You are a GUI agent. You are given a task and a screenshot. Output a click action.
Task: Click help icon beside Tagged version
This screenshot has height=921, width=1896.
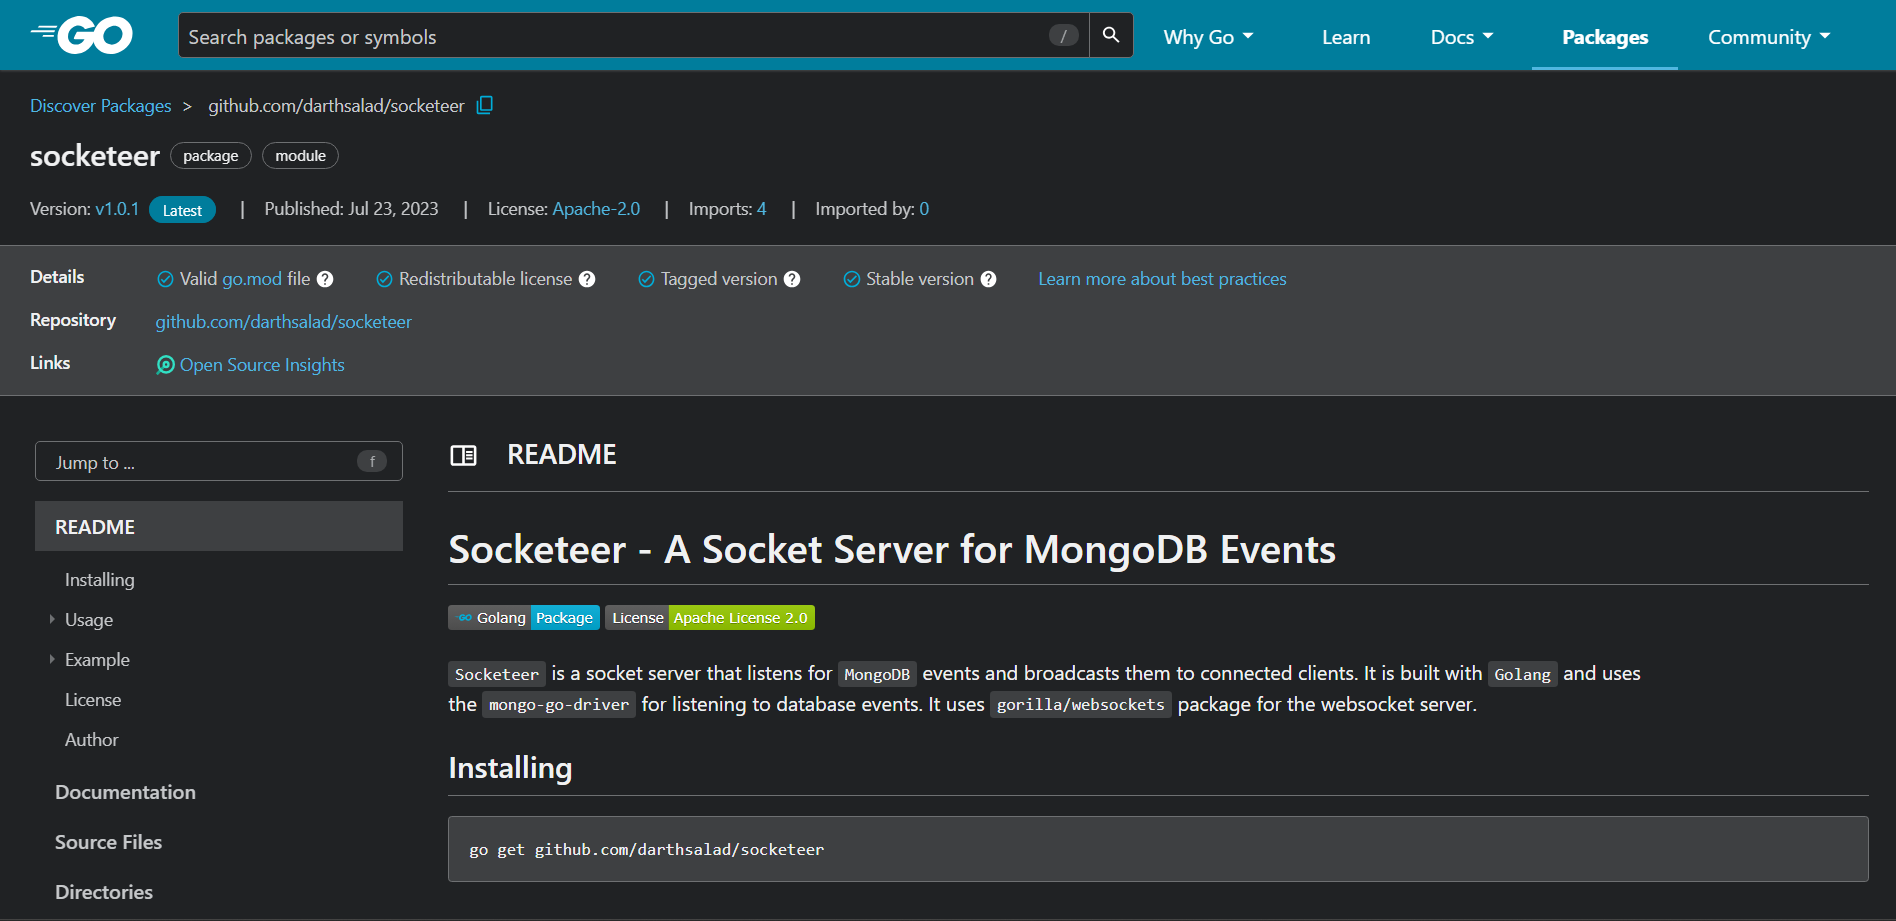792,280
